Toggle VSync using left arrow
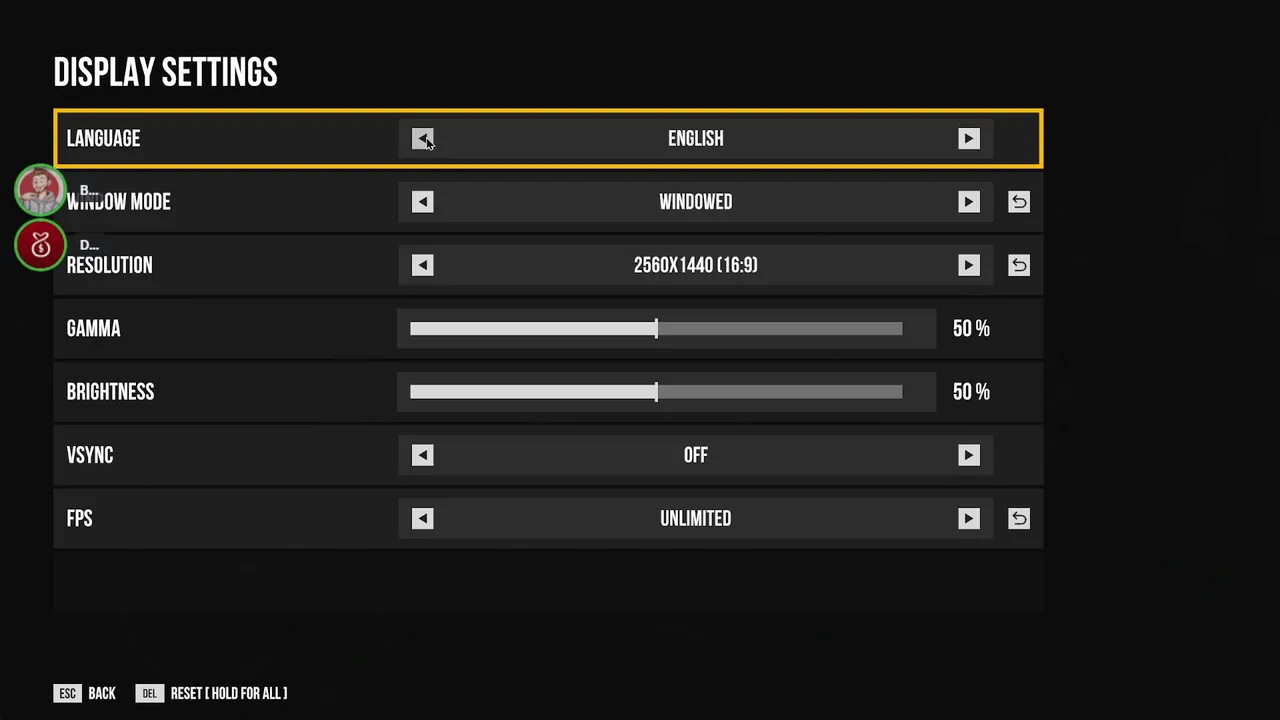The image size is (1280, 720). click(x=422, y=455)
